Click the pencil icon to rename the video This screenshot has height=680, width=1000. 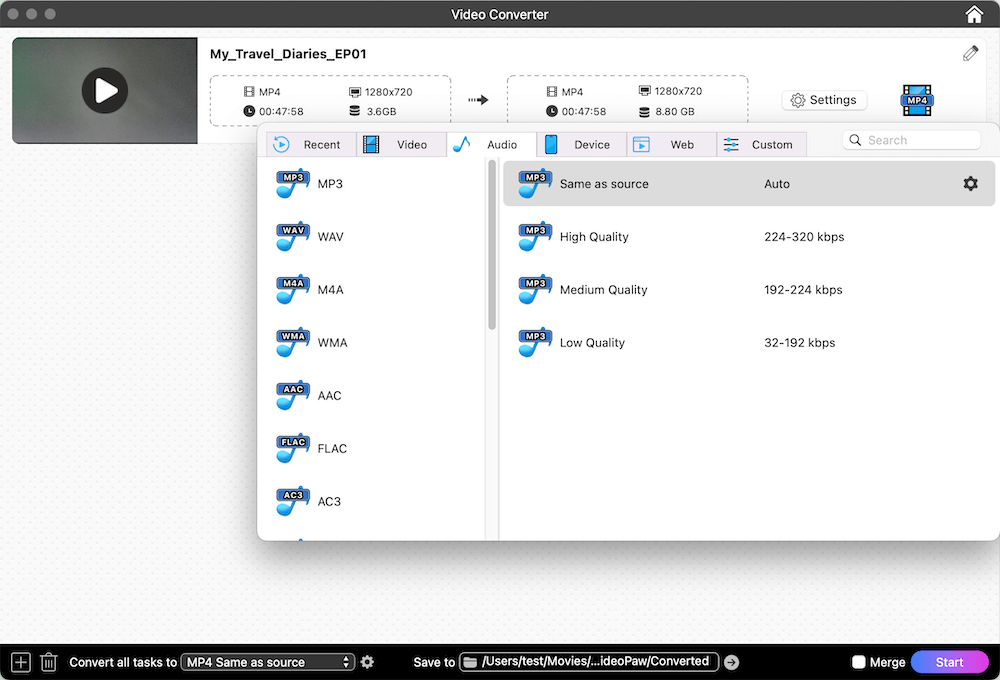(x=970, y=52)
